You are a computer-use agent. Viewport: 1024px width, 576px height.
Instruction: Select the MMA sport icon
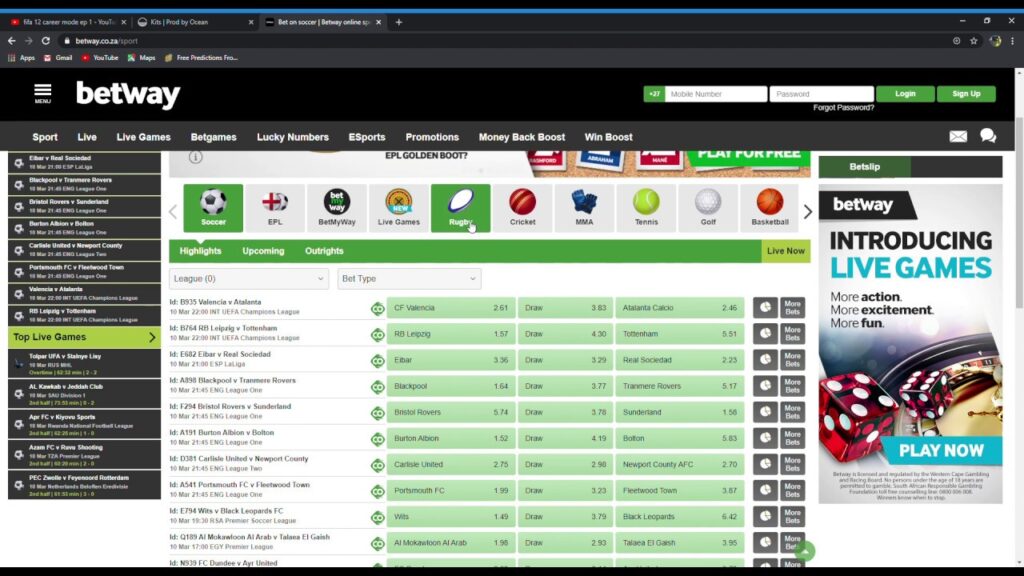584,208
